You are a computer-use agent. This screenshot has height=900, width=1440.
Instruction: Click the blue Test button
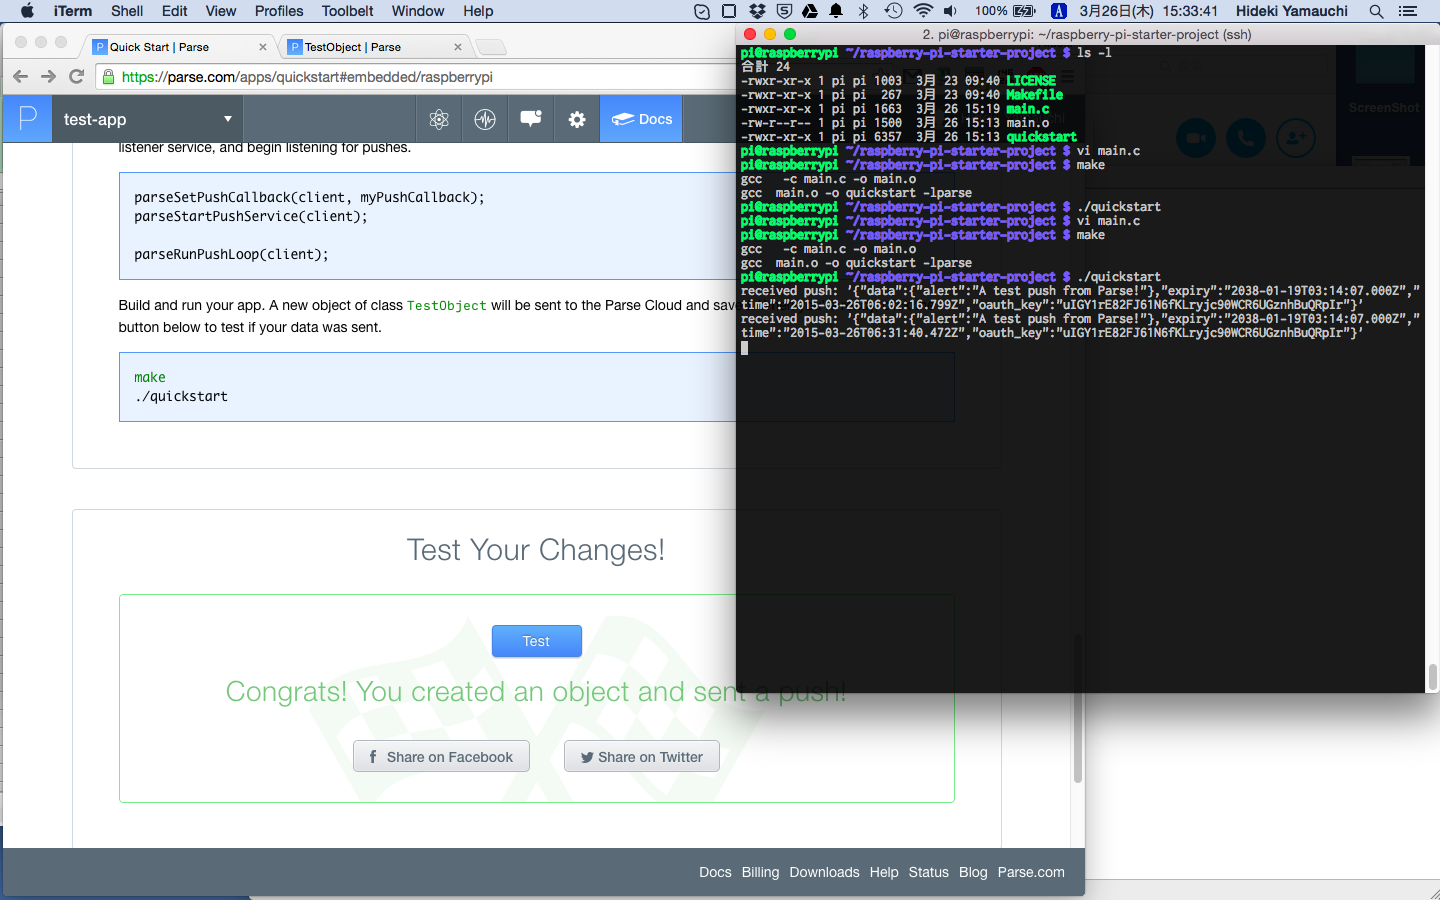tap(536, 641)
